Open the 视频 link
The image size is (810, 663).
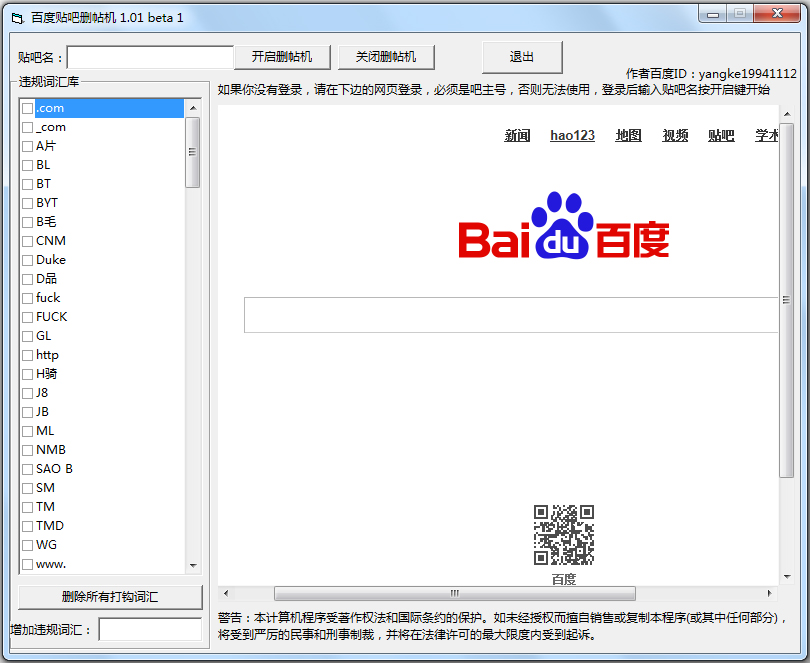click(675, 135)
